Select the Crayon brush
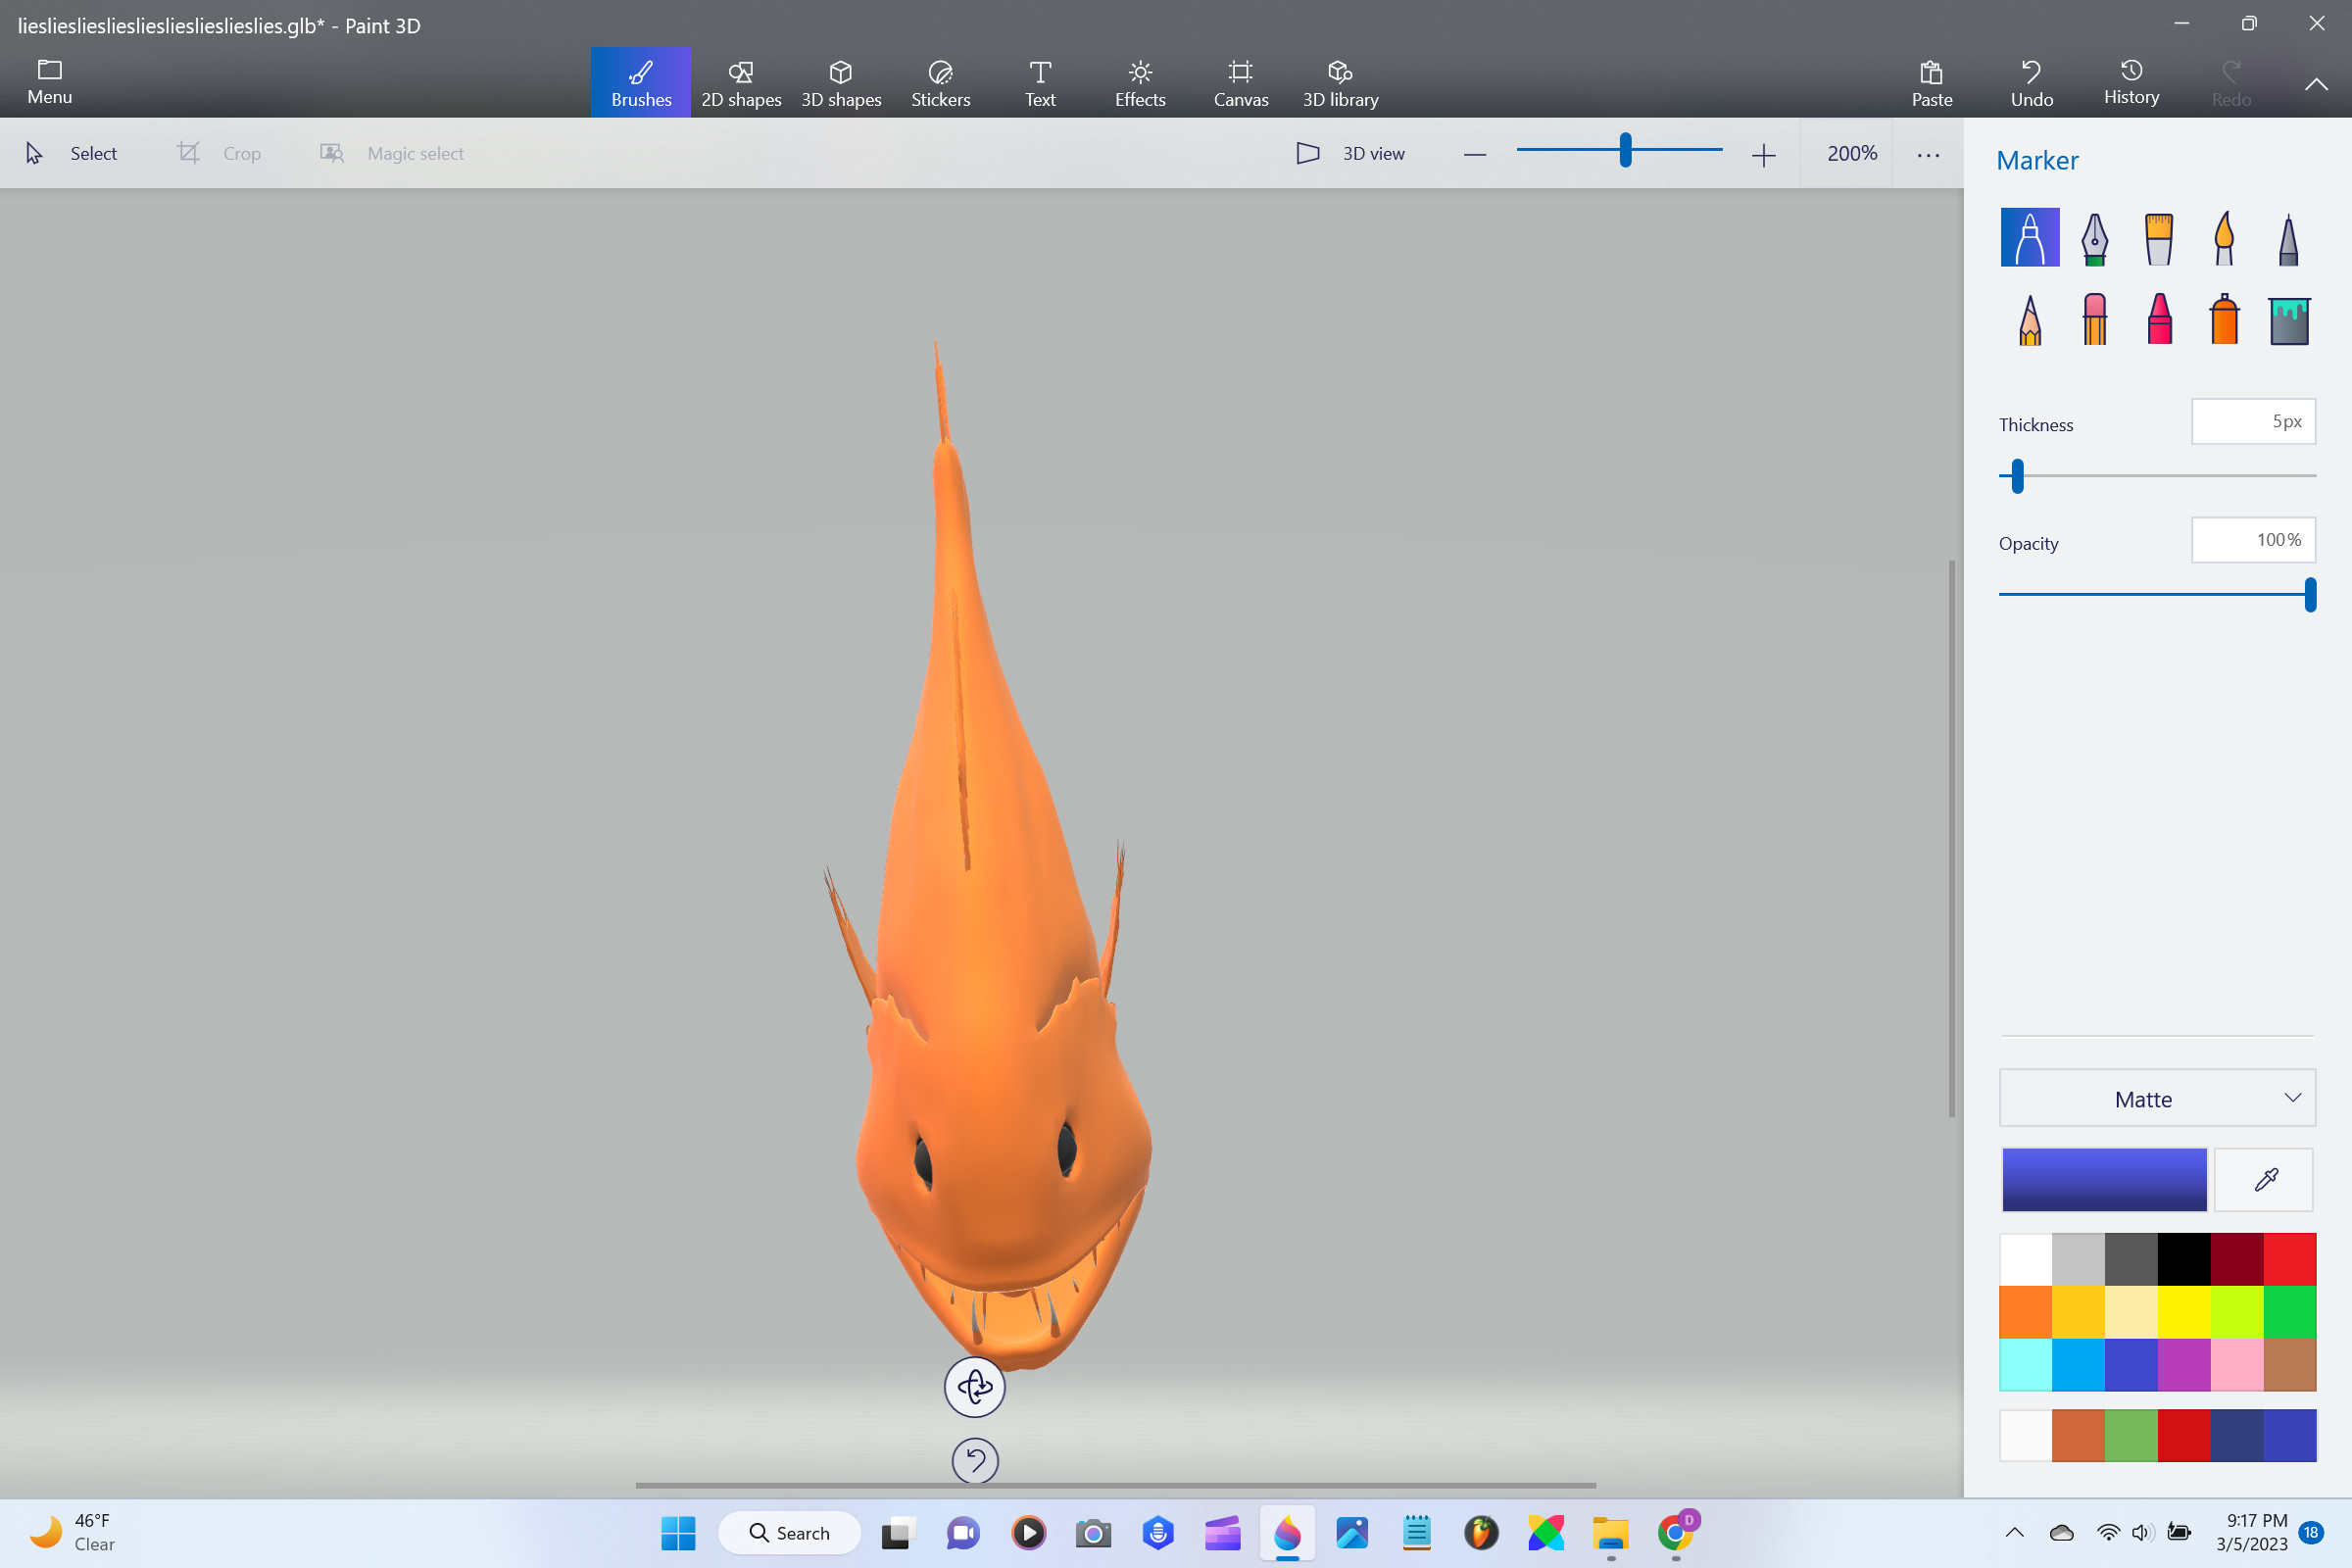 (x=2159, y=320)
